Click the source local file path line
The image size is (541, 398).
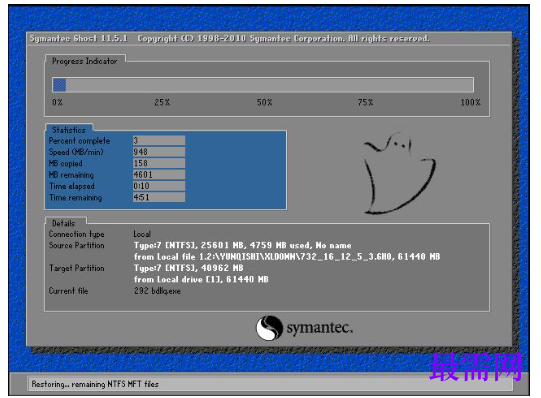click(x=287, y=257)
